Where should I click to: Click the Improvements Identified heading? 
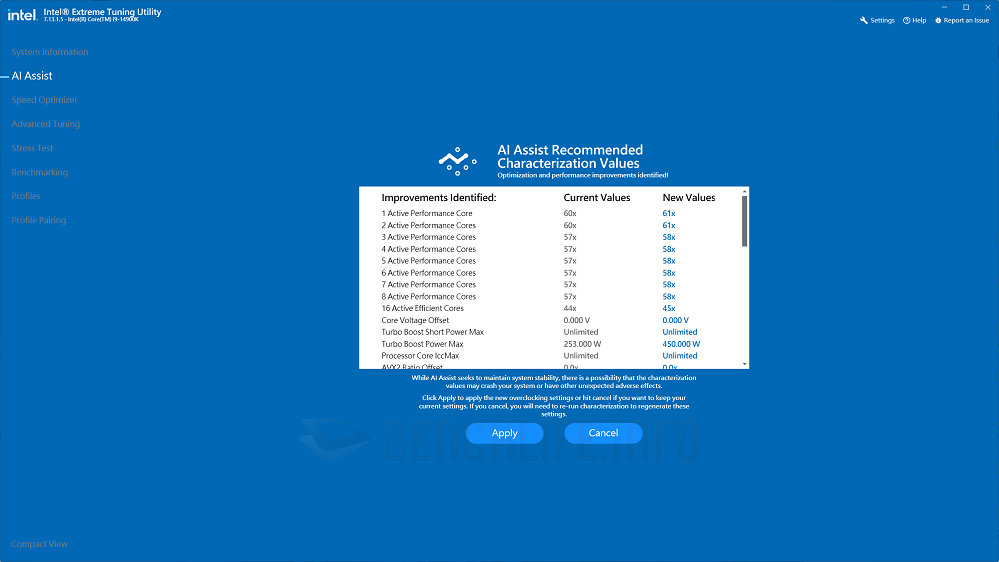[439, 198]
